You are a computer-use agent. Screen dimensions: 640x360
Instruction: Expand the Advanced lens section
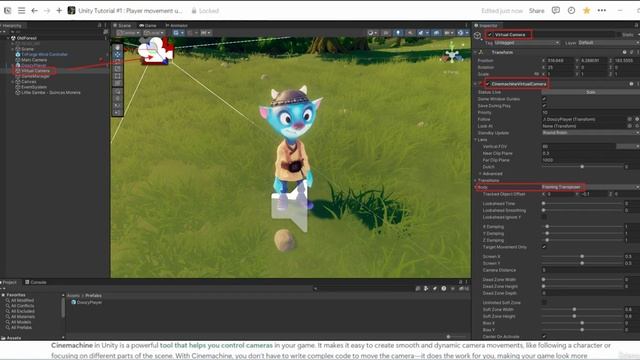(x=480, y=173)
